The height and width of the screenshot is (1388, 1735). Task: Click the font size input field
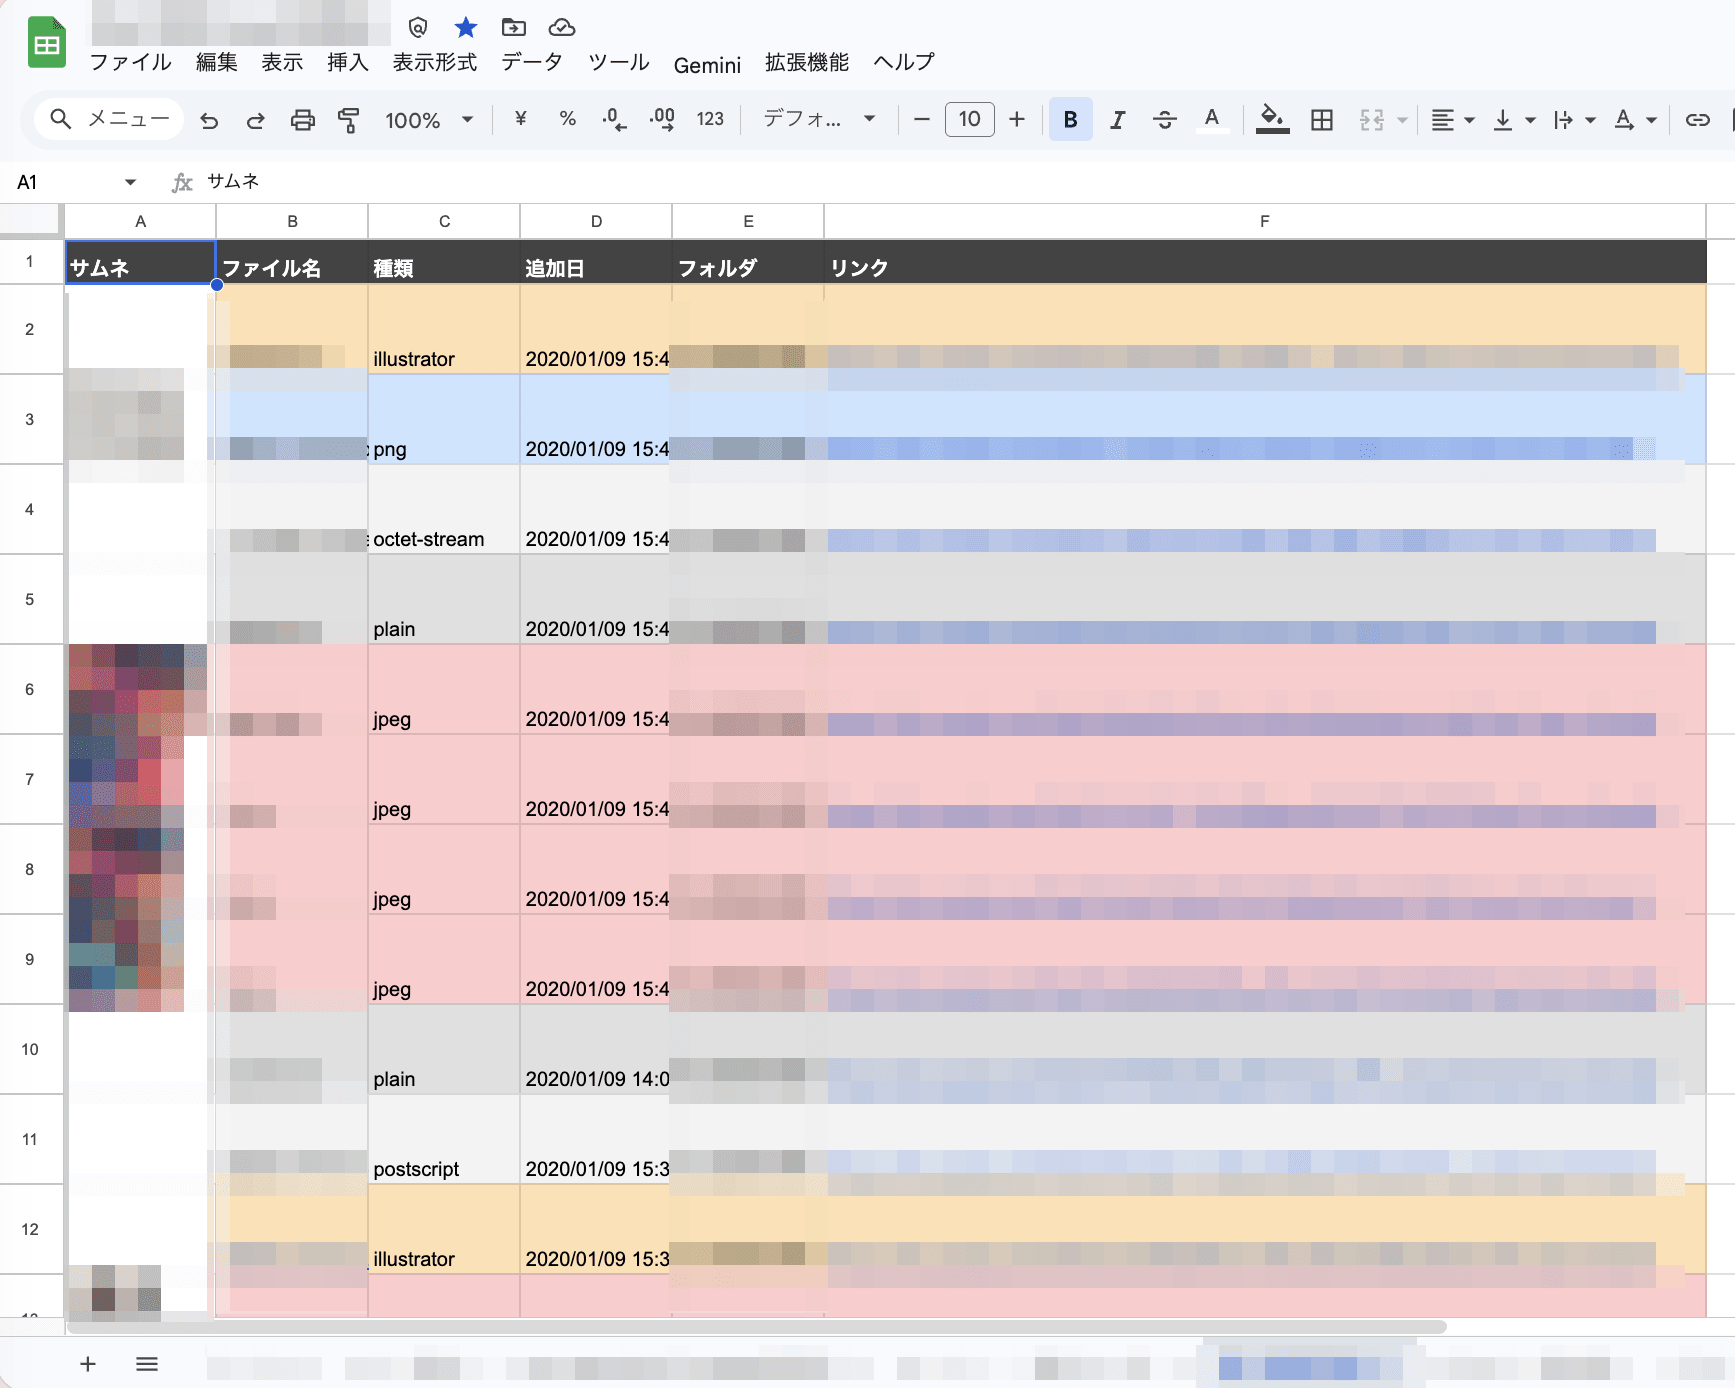pyautogui.click(x=969, y=120)
